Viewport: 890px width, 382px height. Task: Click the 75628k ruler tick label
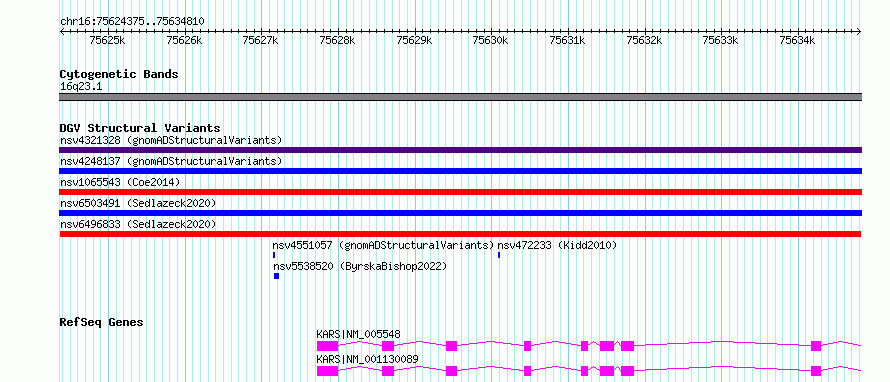[337, 40]
